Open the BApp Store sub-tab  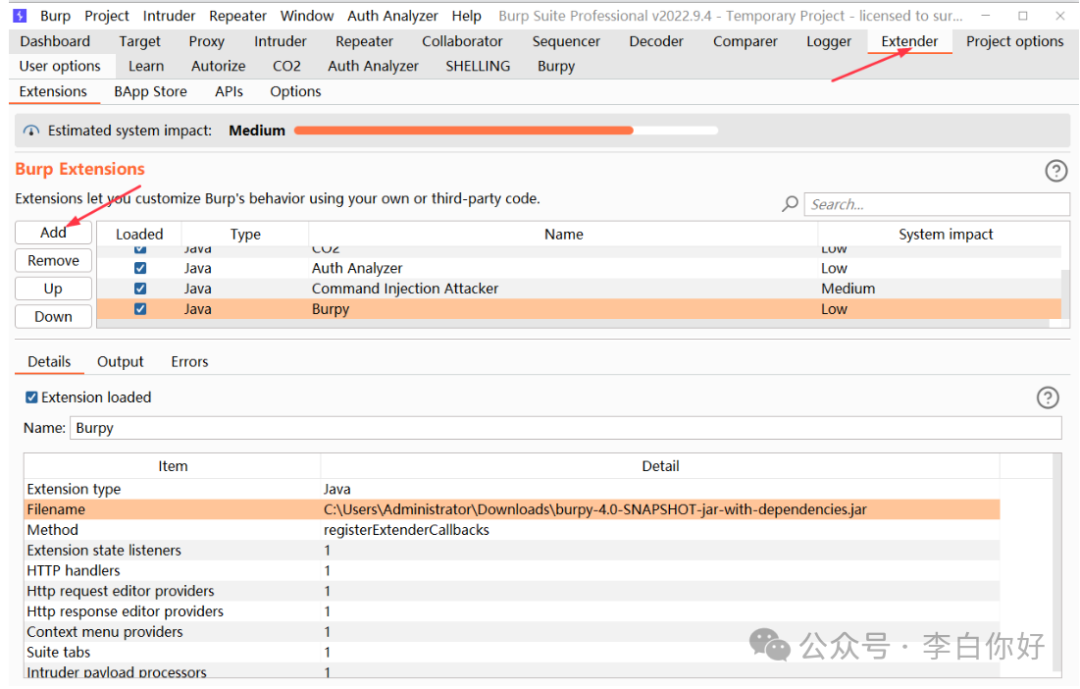[x=150, y=92]
